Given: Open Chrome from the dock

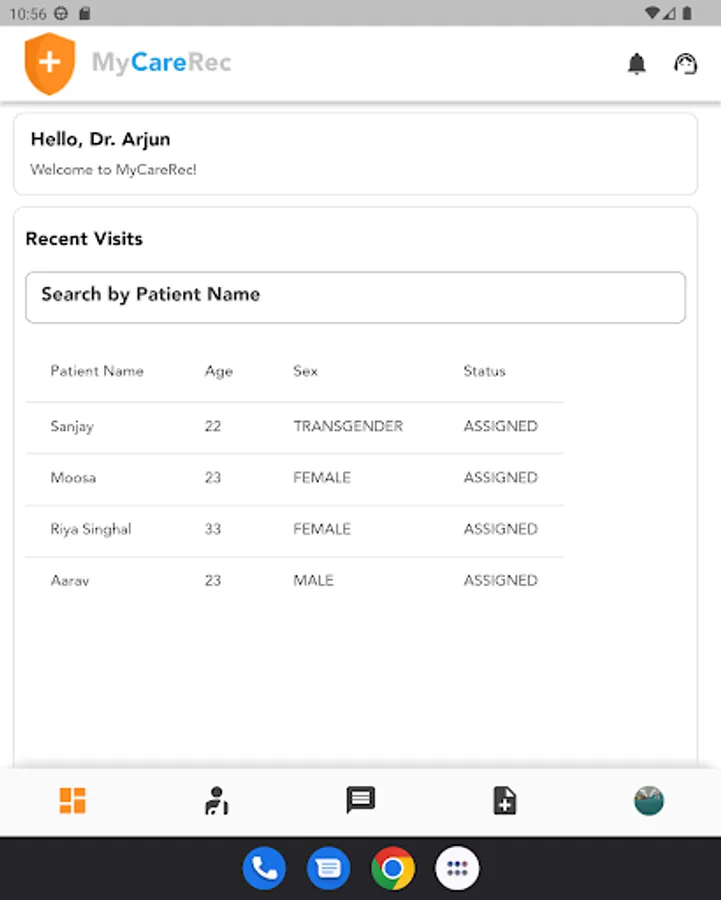Looking at the screenshot, I should pos(393,868).
